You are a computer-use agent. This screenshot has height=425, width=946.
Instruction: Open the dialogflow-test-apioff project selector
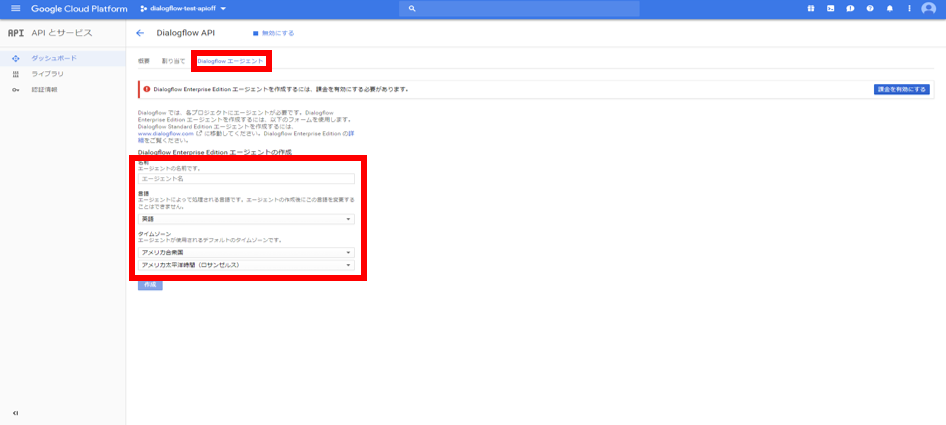(x=183, y=9)
